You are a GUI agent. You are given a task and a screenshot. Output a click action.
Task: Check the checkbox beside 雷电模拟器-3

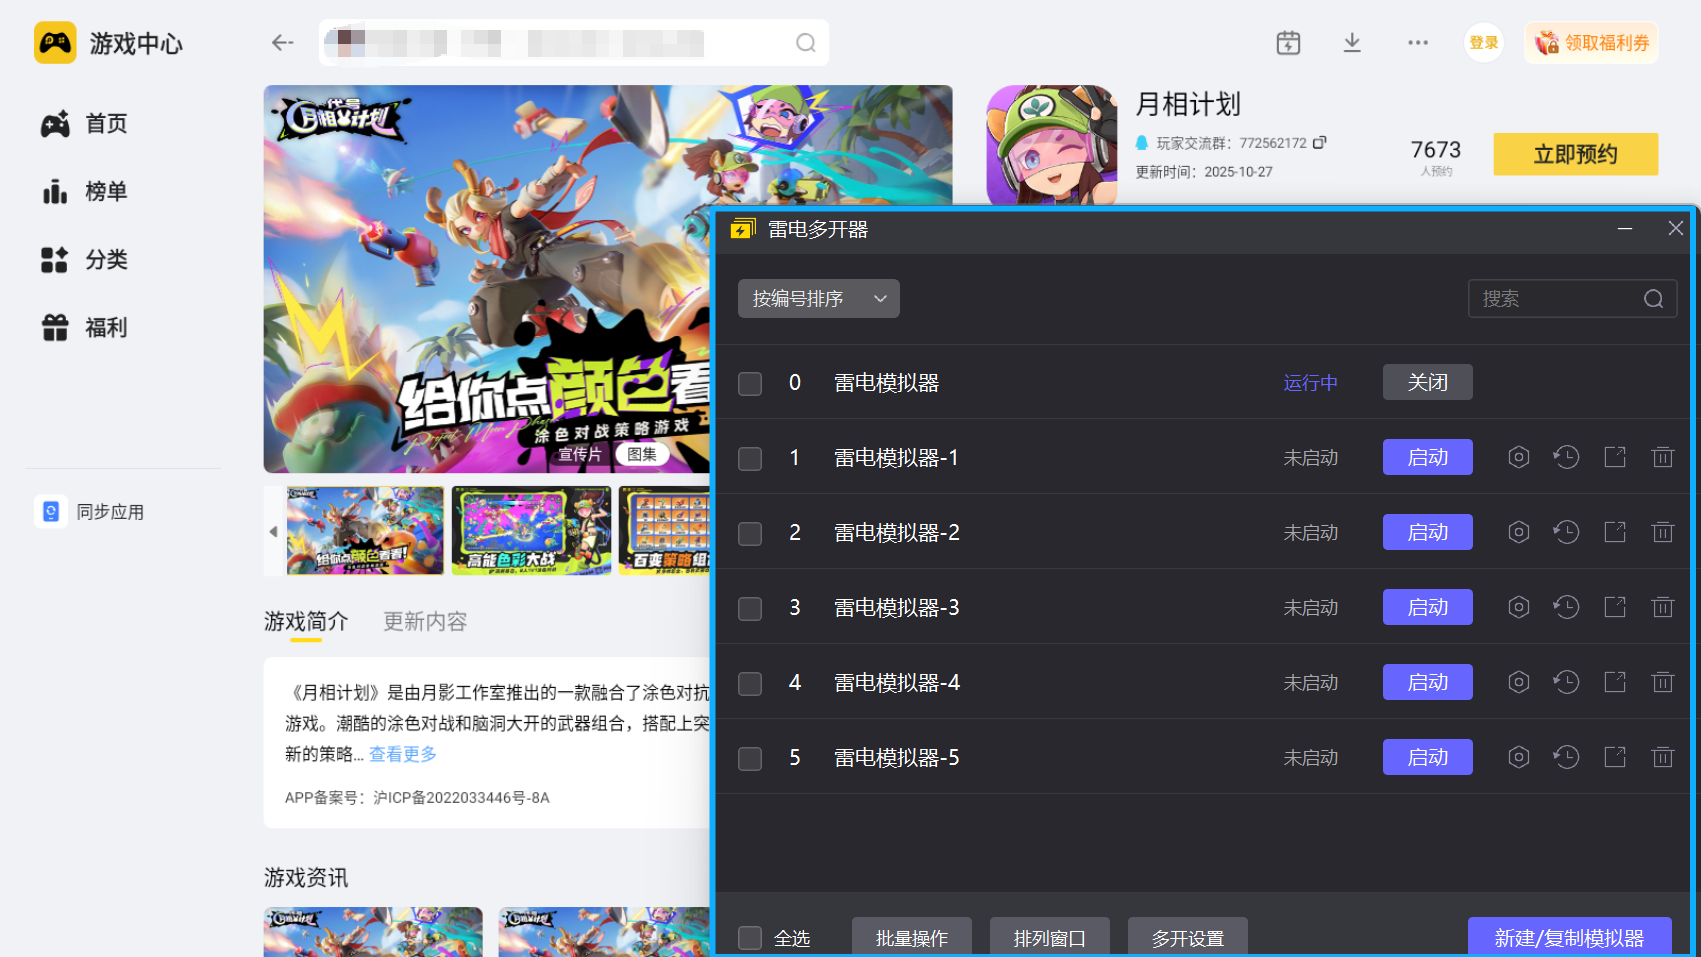click(749, 608)
